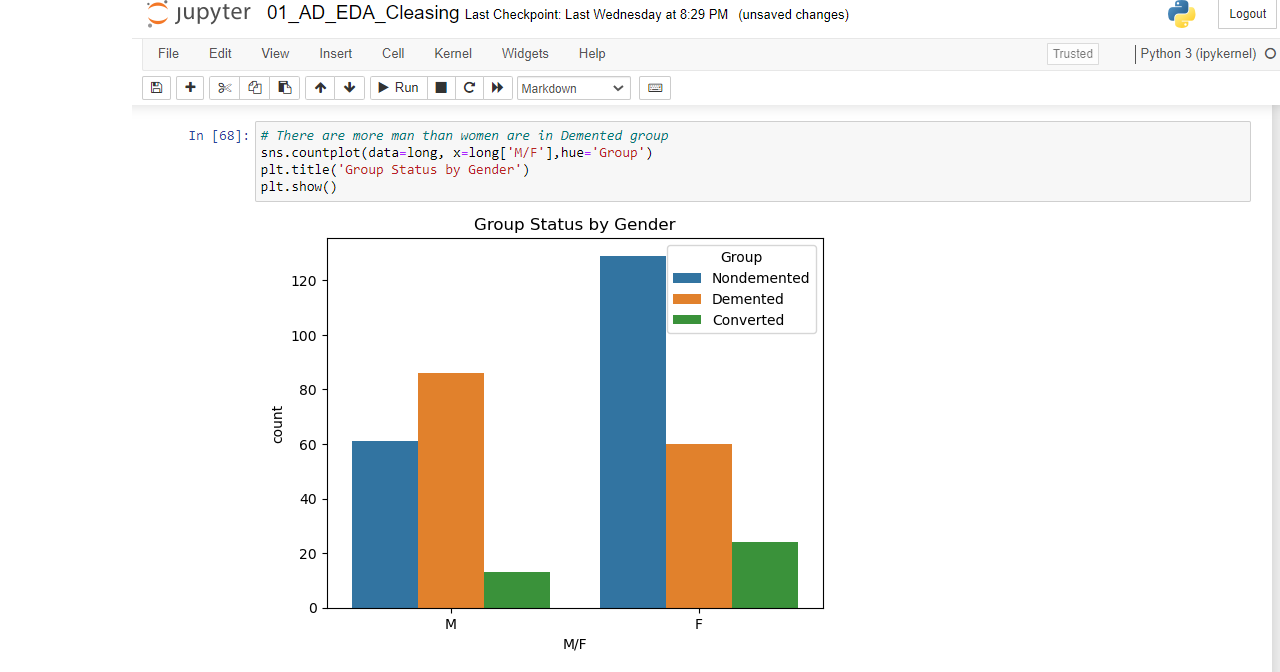Paste cells below icon
This screenshot has height=672, width=1280.
(x=285, y=88)
